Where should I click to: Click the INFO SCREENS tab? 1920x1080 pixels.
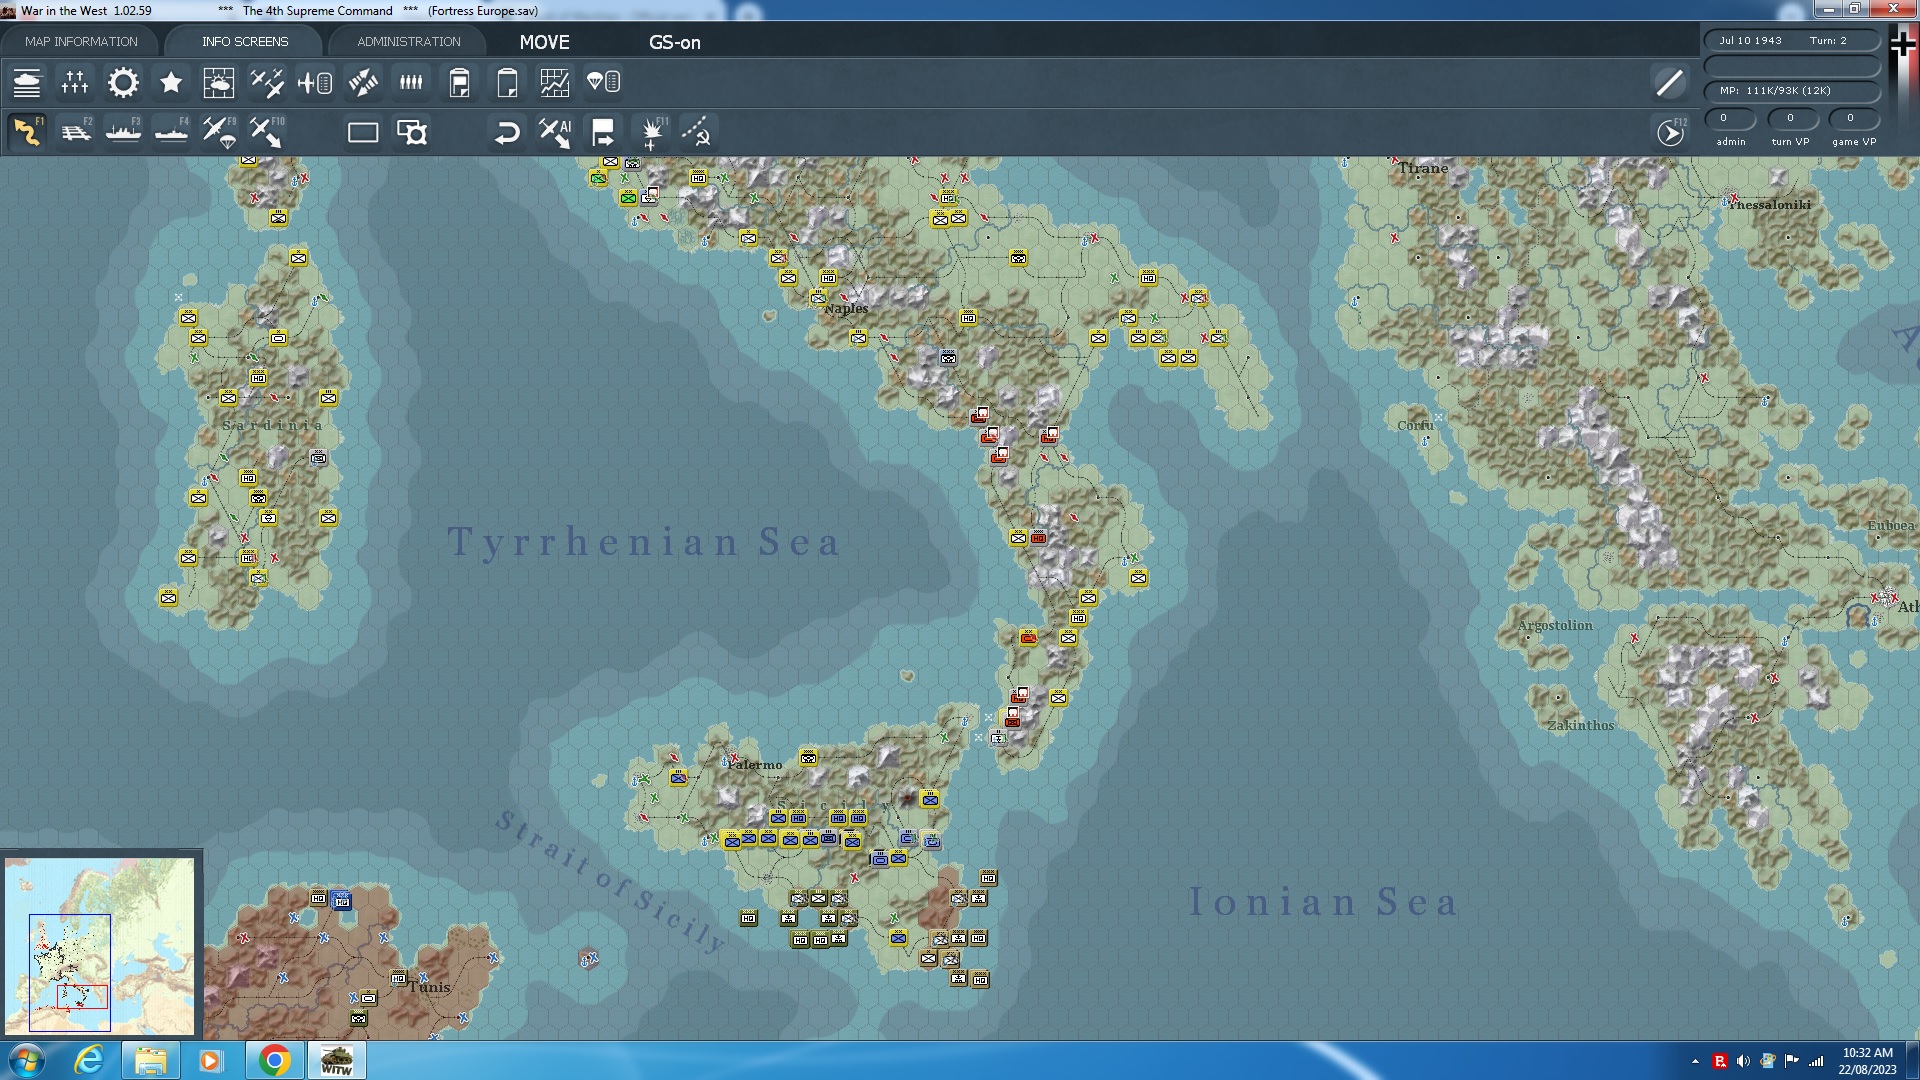[244, 42]
